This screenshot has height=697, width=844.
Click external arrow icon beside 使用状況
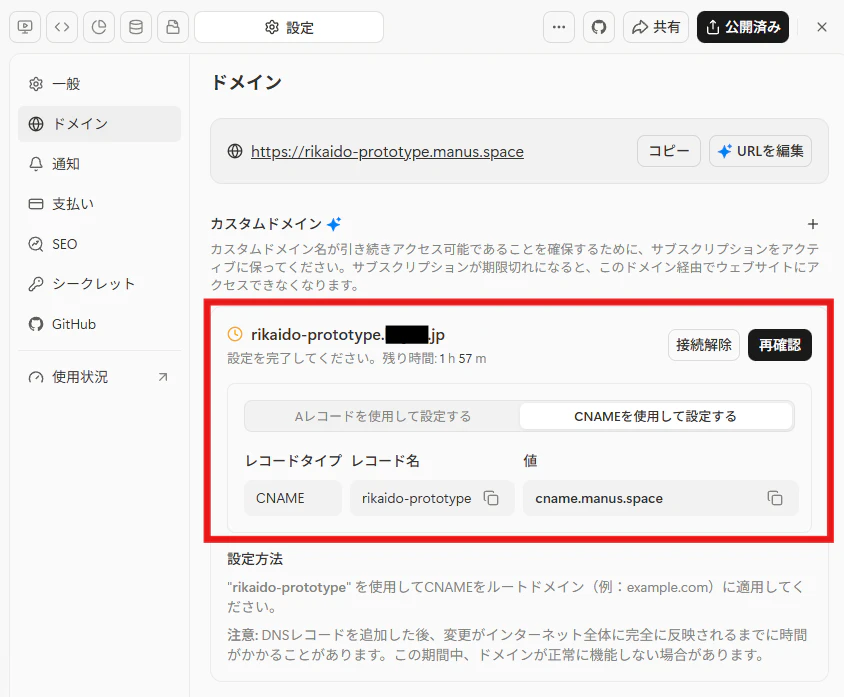(x=163, y=377)
